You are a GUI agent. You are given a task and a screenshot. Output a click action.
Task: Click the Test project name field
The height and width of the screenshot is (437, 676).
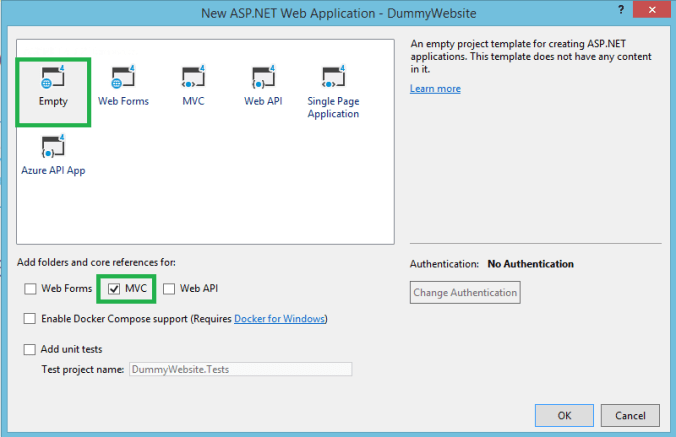coord(240,369)
